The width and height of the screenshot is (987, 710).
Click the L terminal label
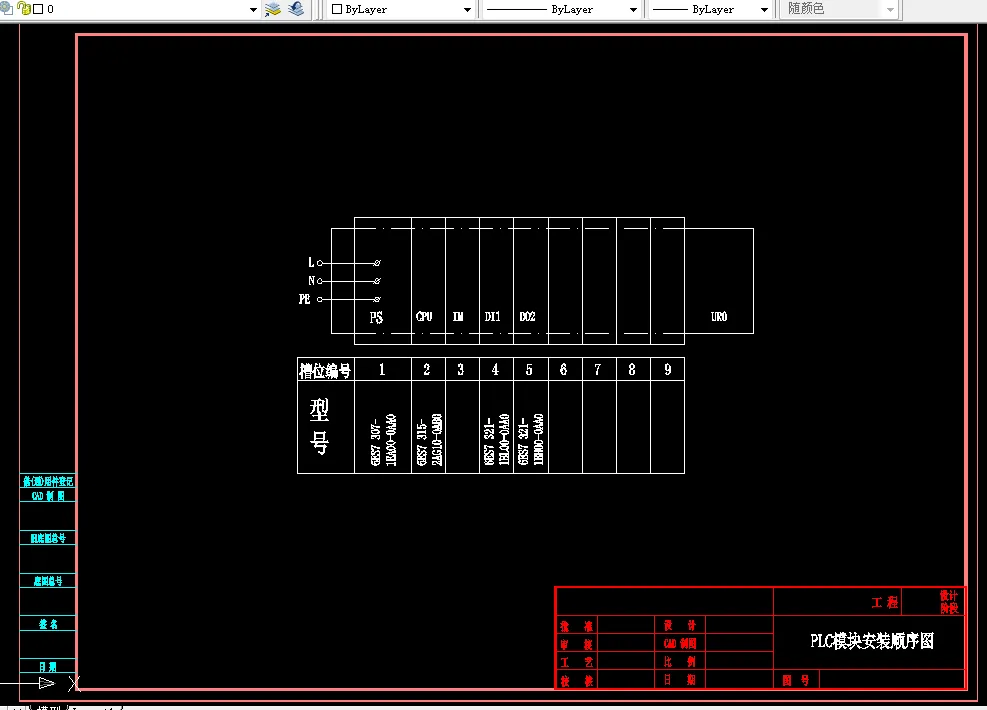[311, 262]
